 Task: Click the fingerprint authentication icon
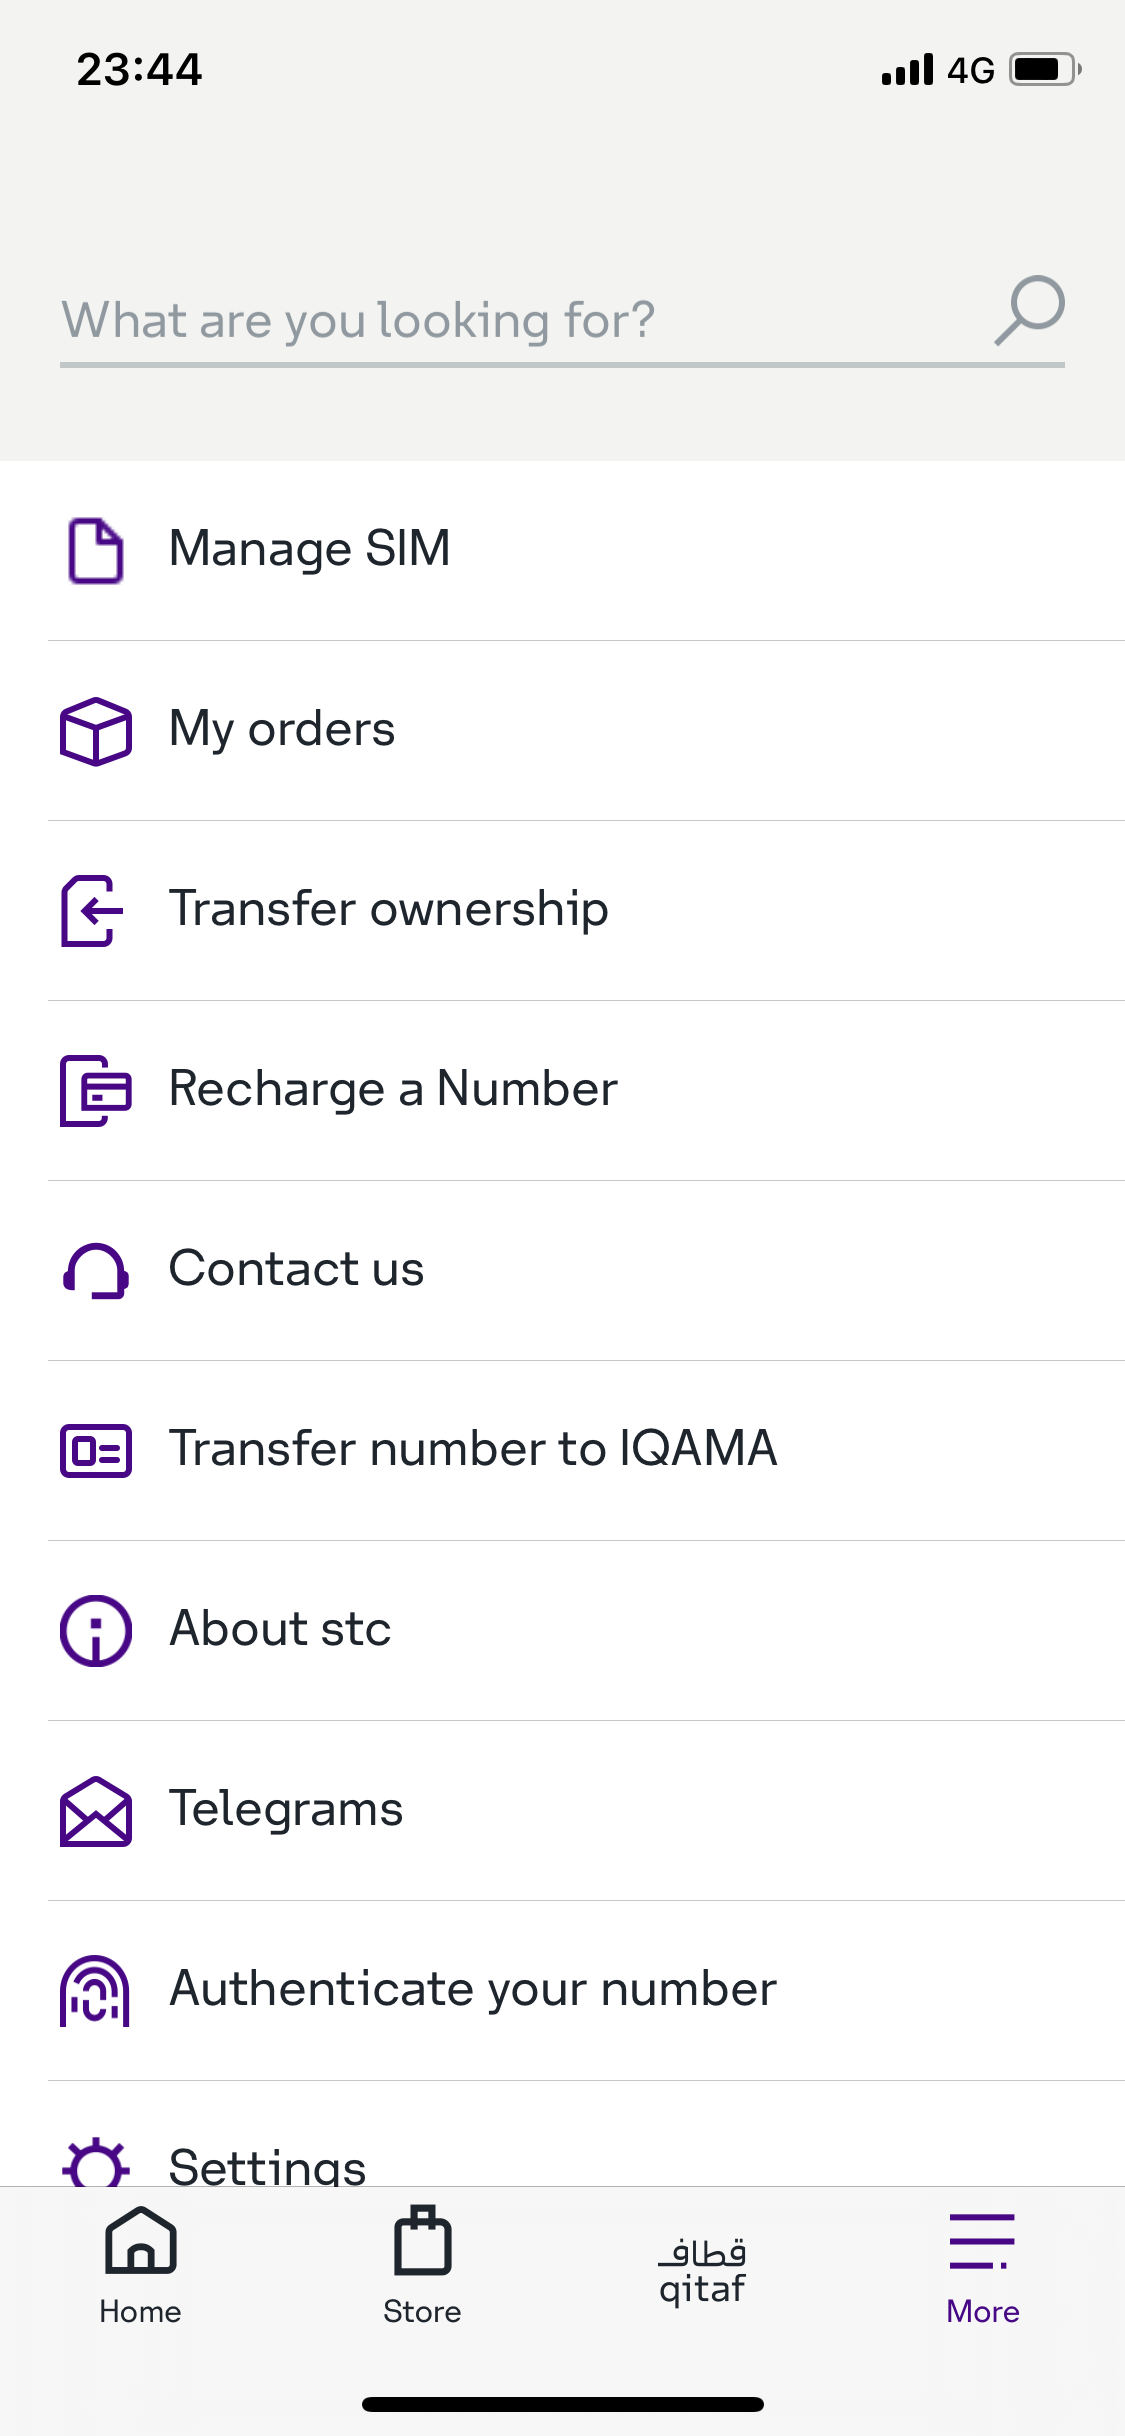click(95, 1990)
